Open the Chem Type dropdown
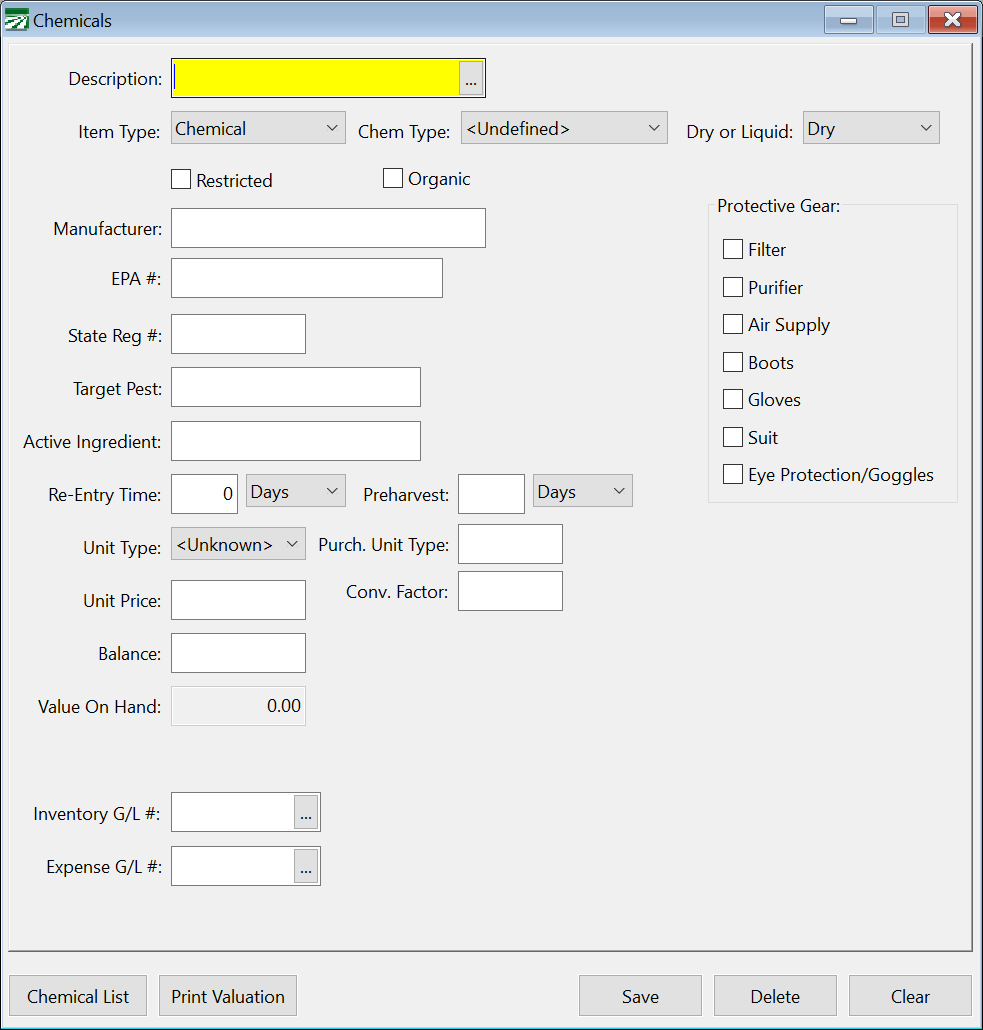The width and height of the screenshot is (983, 1030). pyautogui.click(x=563, y=129)
